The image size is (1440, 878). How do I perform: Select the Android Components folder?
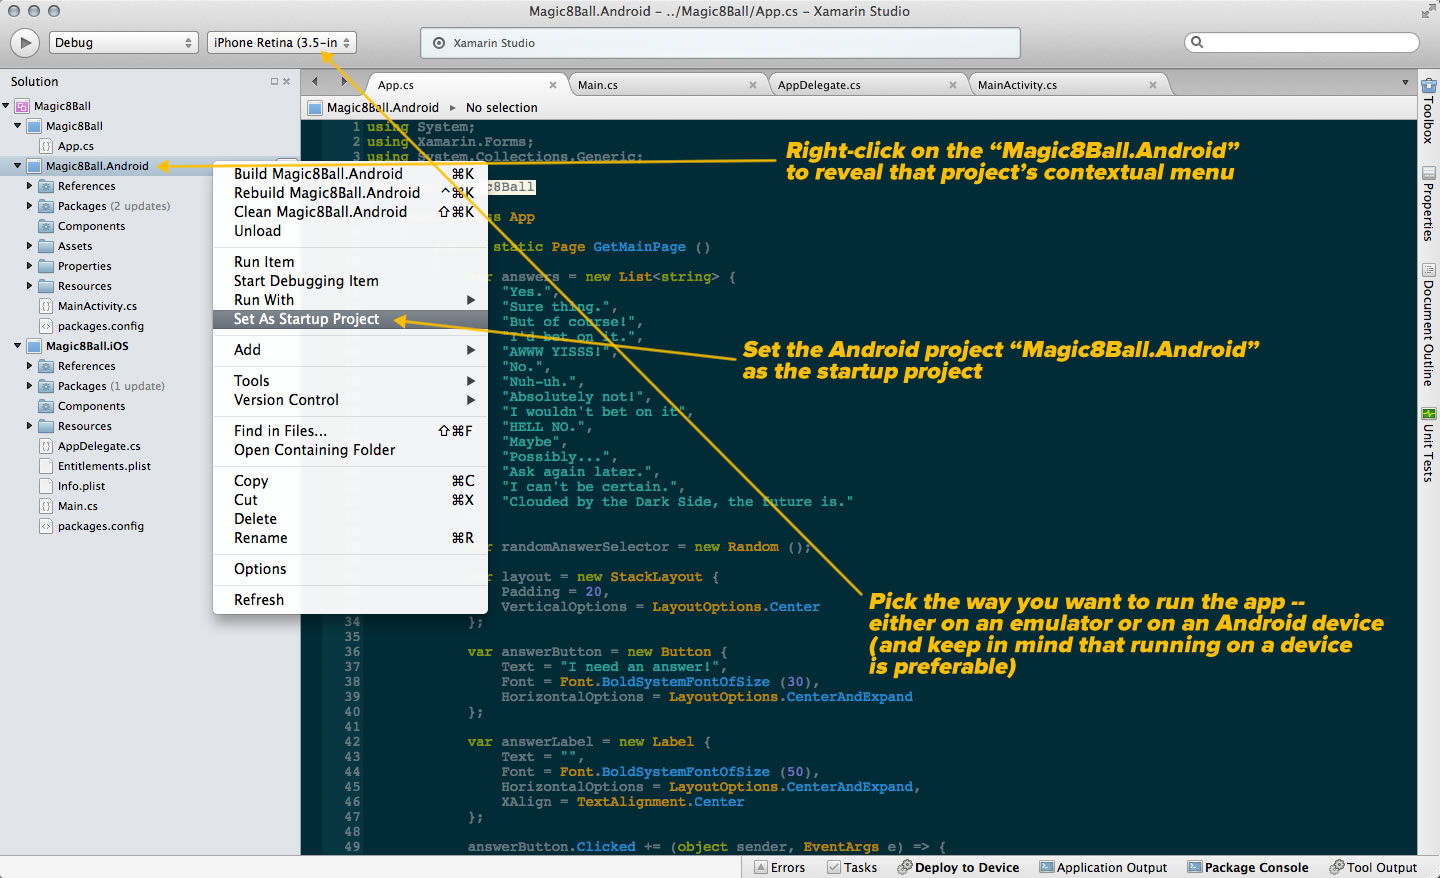click(91, 226)
